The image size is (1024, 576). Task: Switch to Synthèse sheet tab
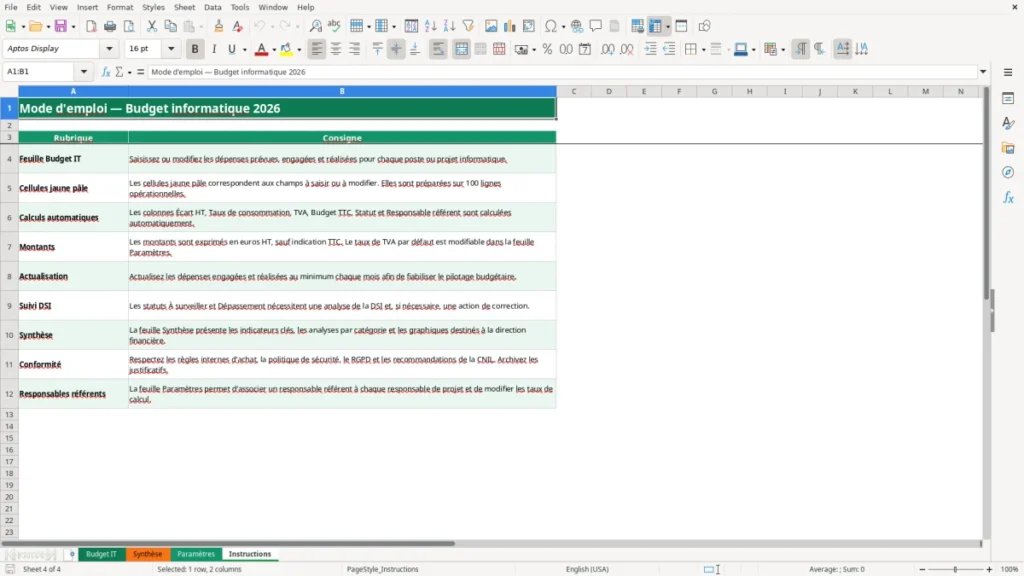(148, 554)
